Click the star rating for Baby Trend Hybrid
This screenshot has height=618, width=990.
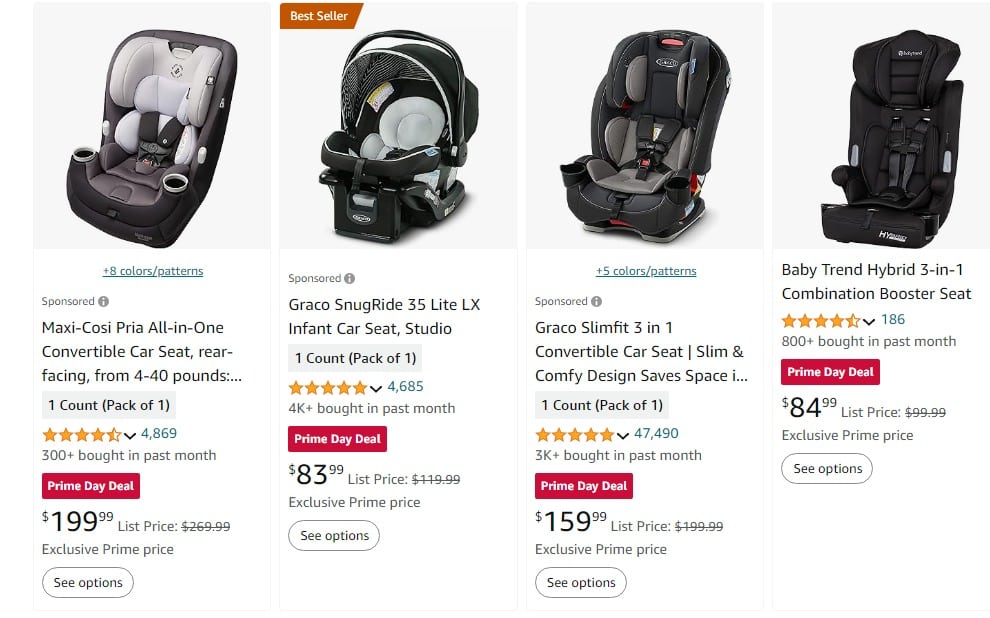coord(820,322)
